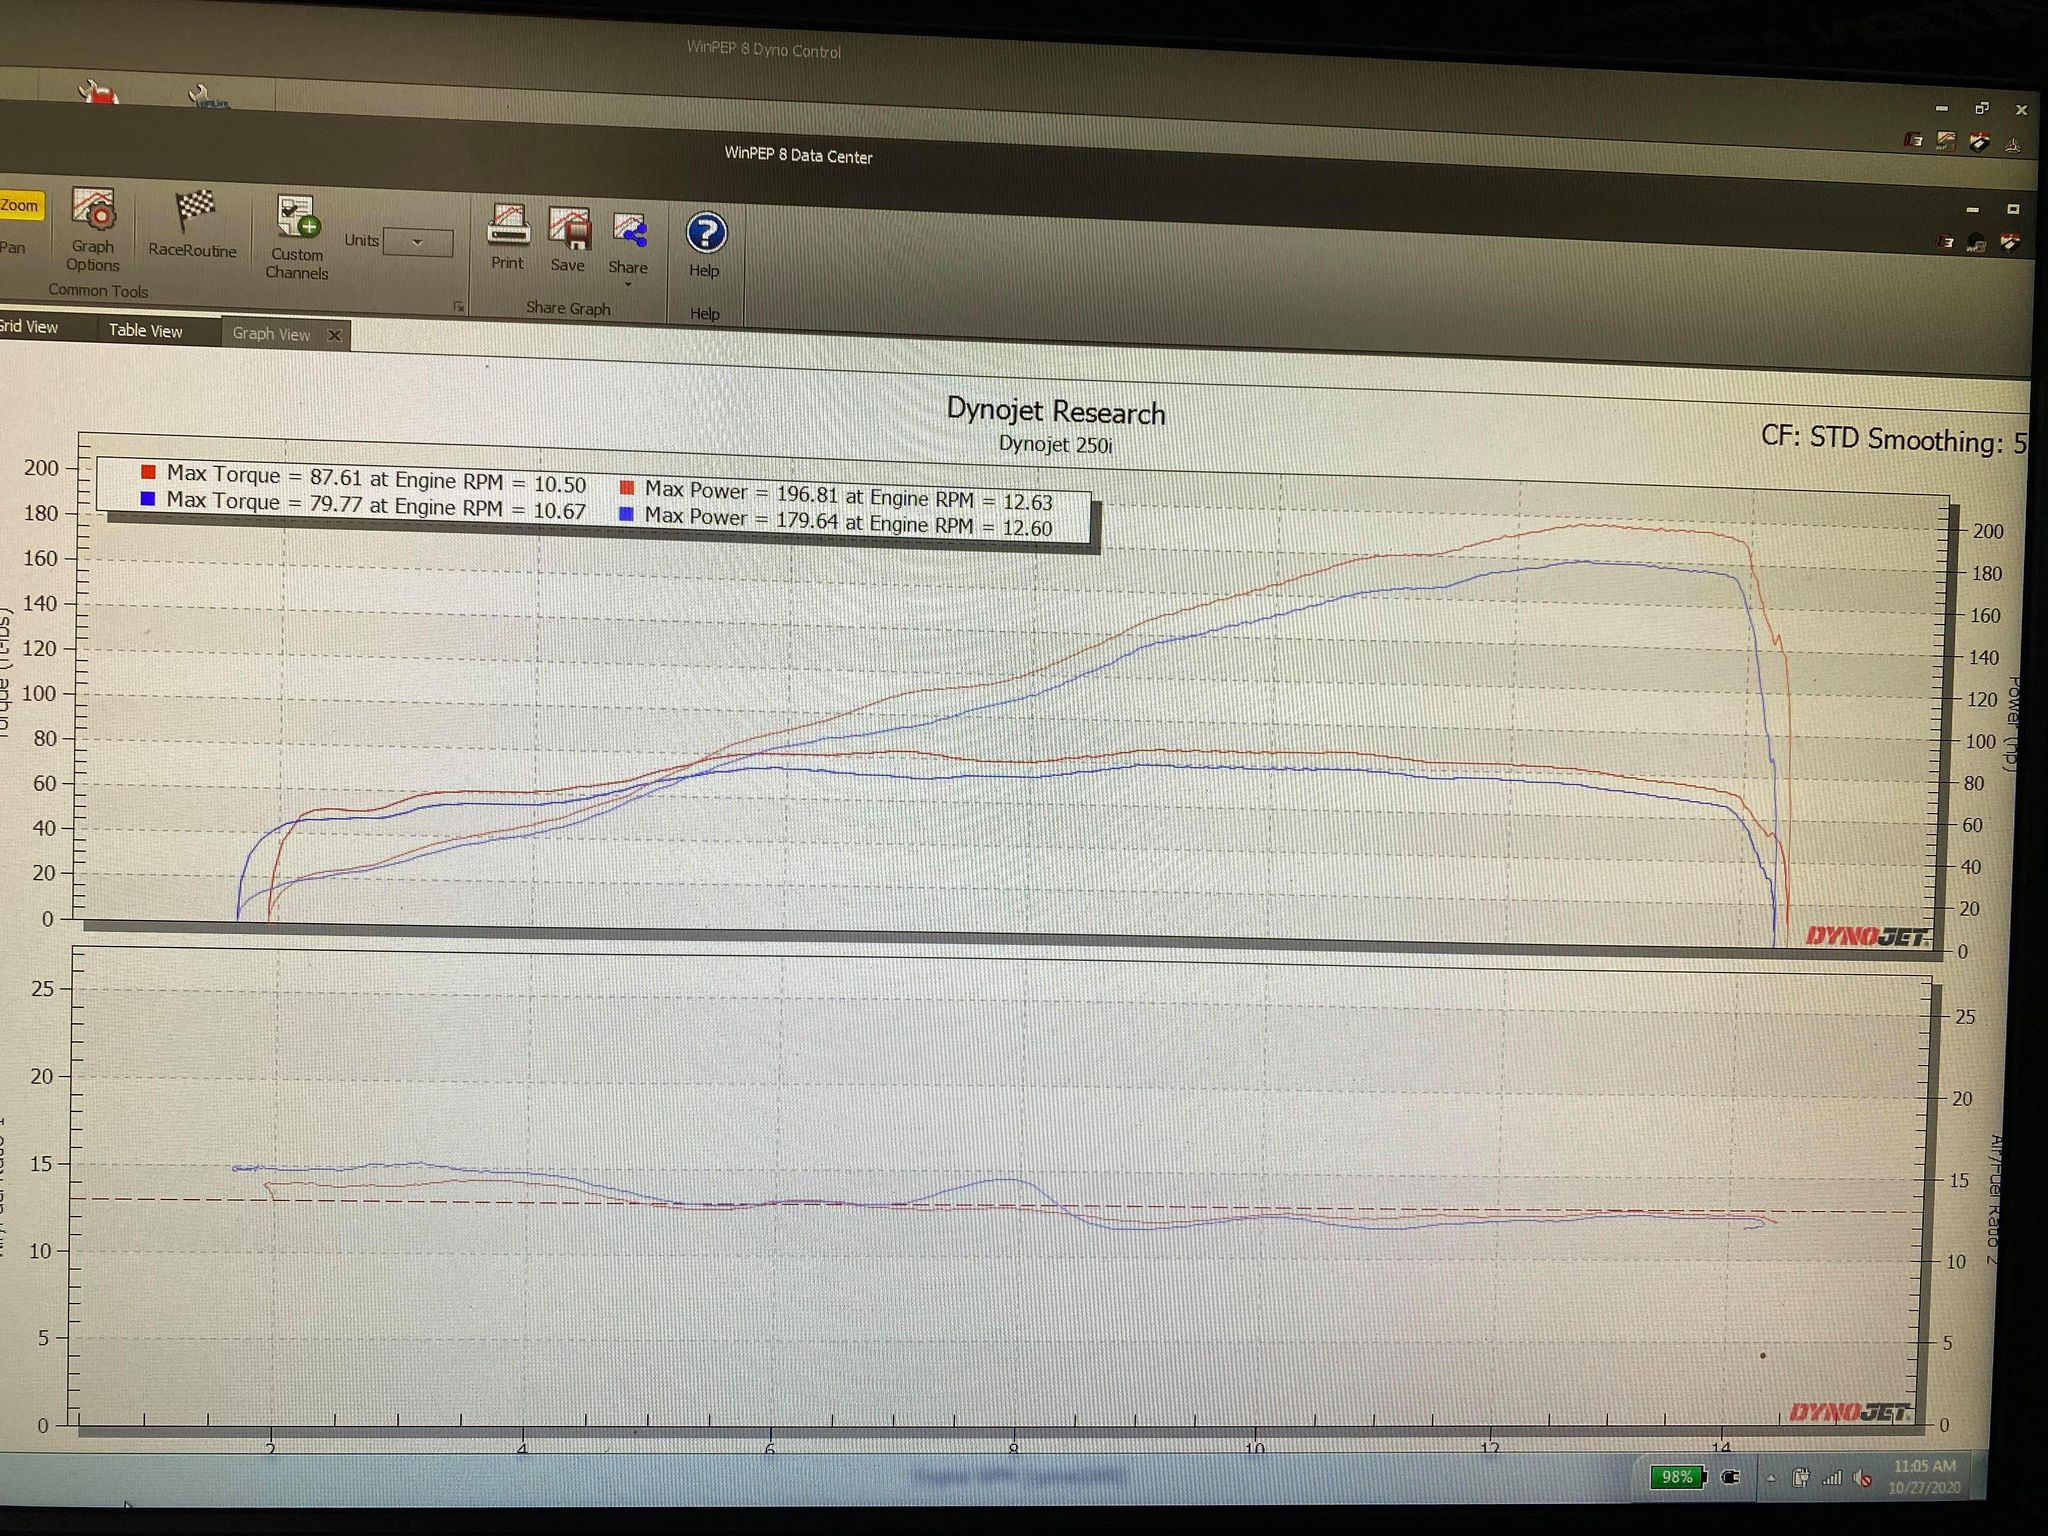This screenshot has width=2048, height=1536.
Task: Click triangle icon in Dyno Control top-right toolbar
Action: [2013, 146]
